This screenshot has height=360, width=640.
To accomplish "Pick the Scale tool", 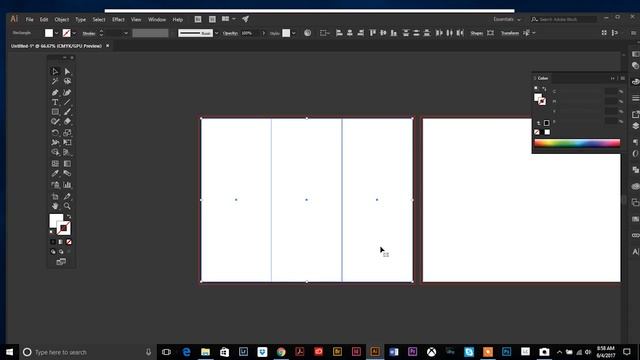I will pyautogui.click(x=67, y=132).
